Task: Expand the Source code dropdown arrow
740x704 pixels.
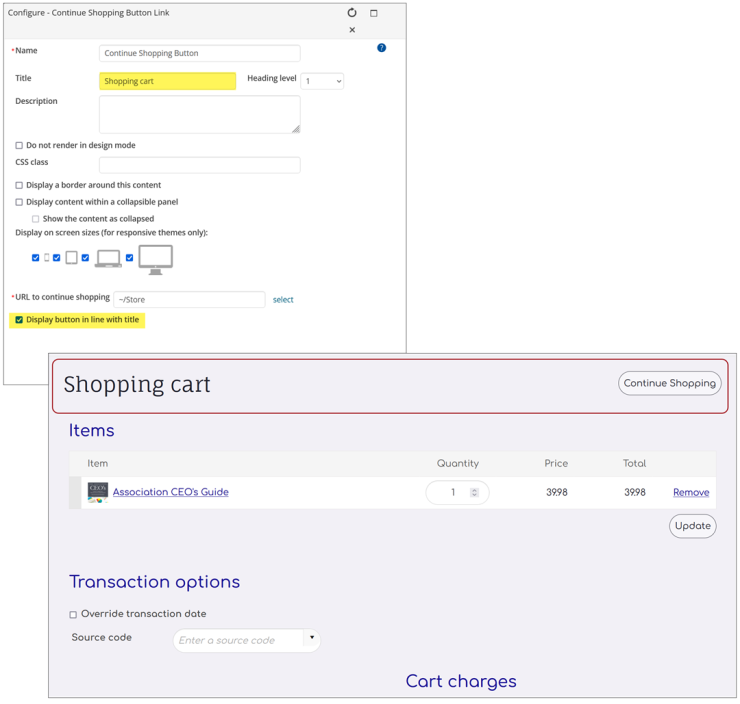Action: (311, 638)
